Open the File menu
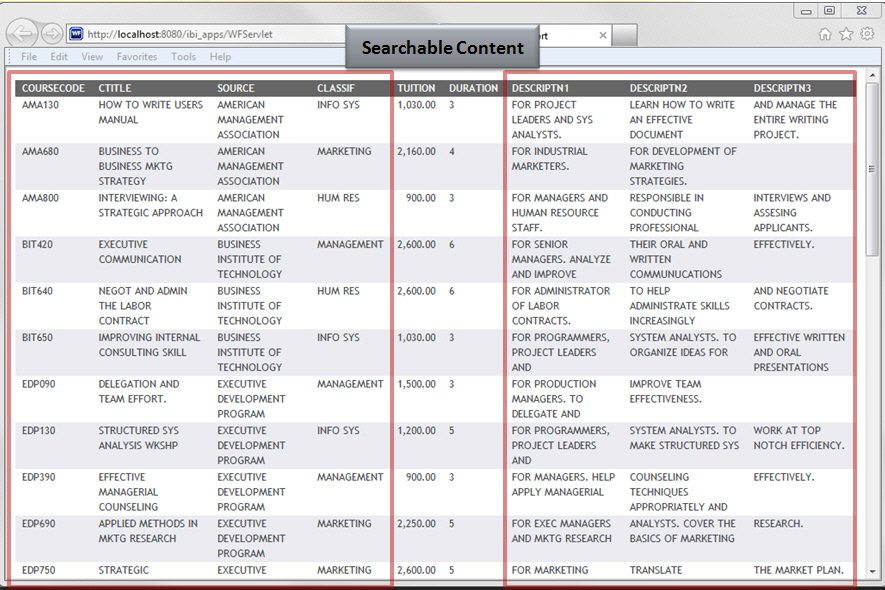 pyautogui.click(x=29, y=57)
